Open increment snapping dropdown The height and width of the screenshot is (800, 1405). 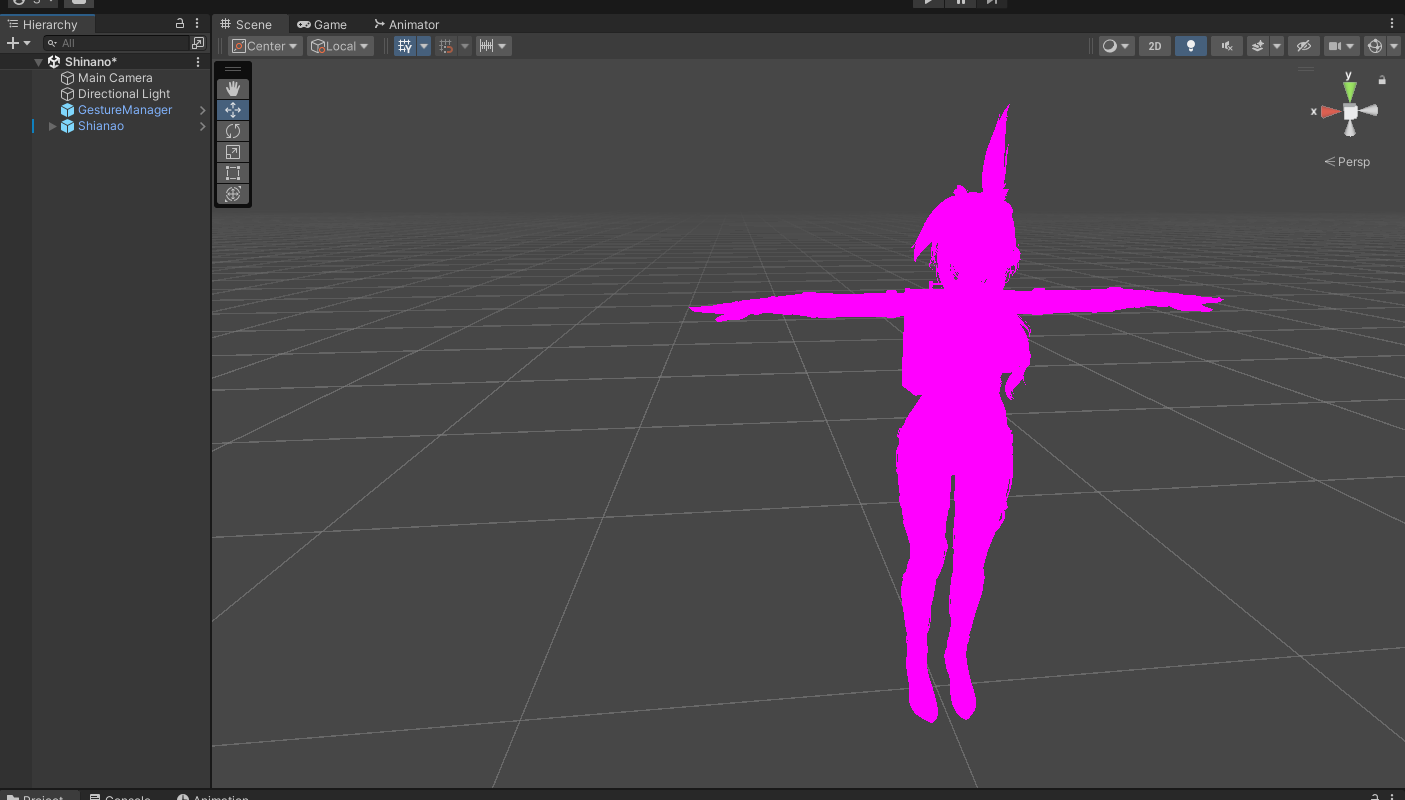493,46
